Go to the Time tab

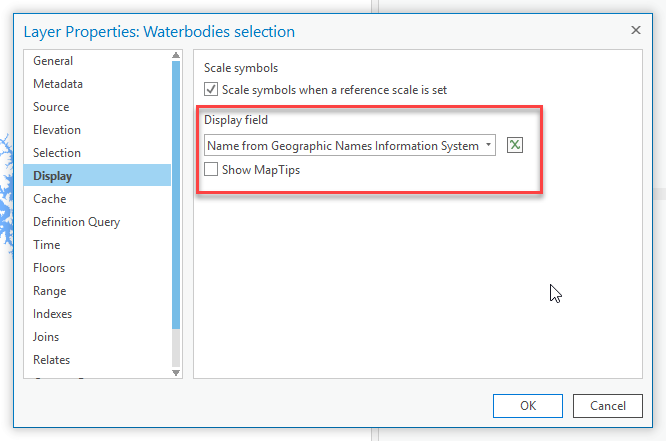tap(46, 245)
